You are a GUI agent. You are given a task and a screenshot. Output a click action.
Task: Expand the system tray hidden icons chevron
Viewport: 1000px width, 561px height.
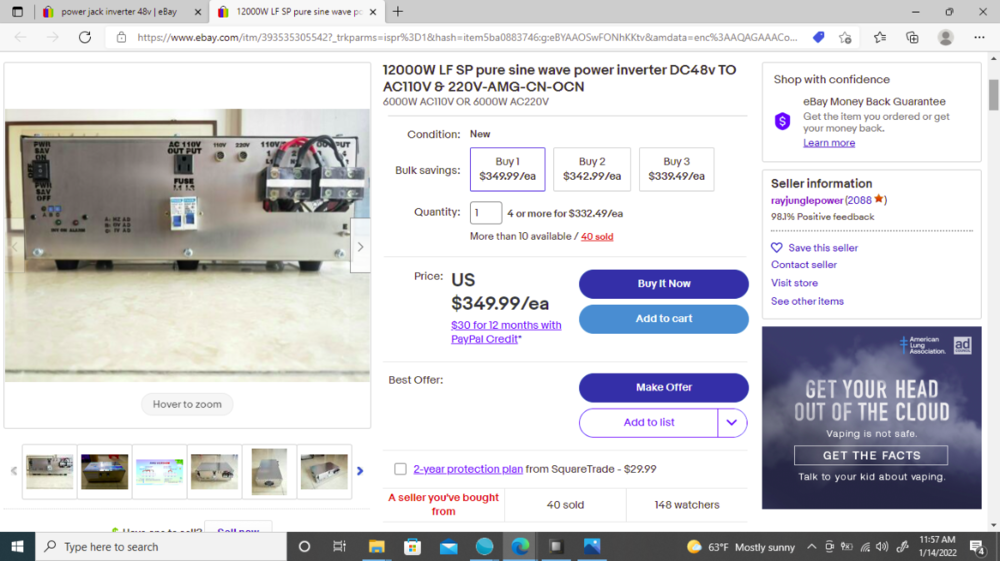811,547
